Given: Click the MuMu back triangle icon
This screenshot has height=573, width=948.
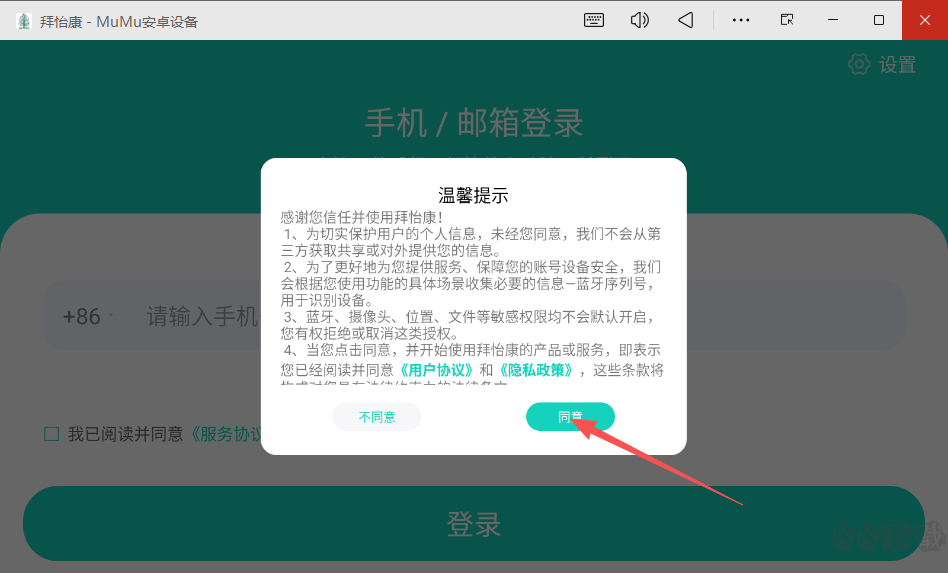Looking at the screenshot, I should click(686, 20).
